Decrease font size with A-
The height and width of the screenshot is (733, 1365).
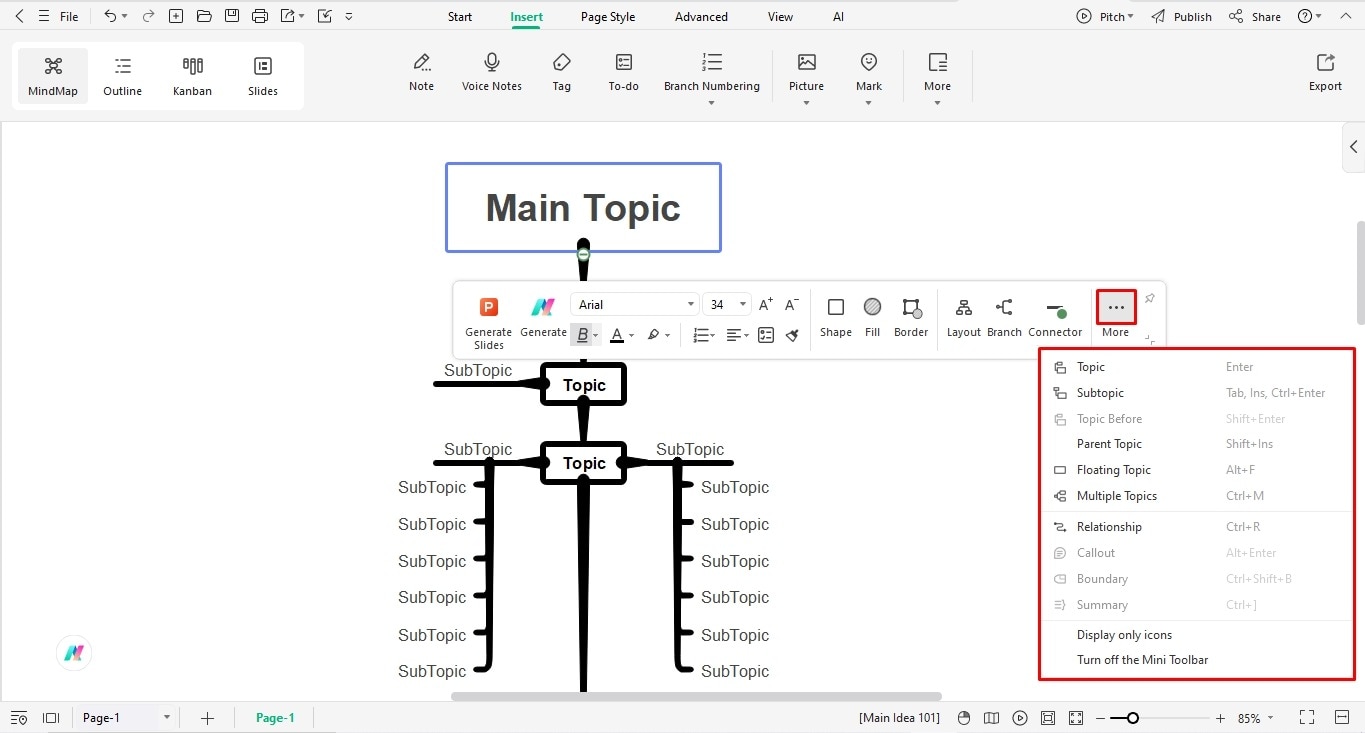tap(792, 304)
